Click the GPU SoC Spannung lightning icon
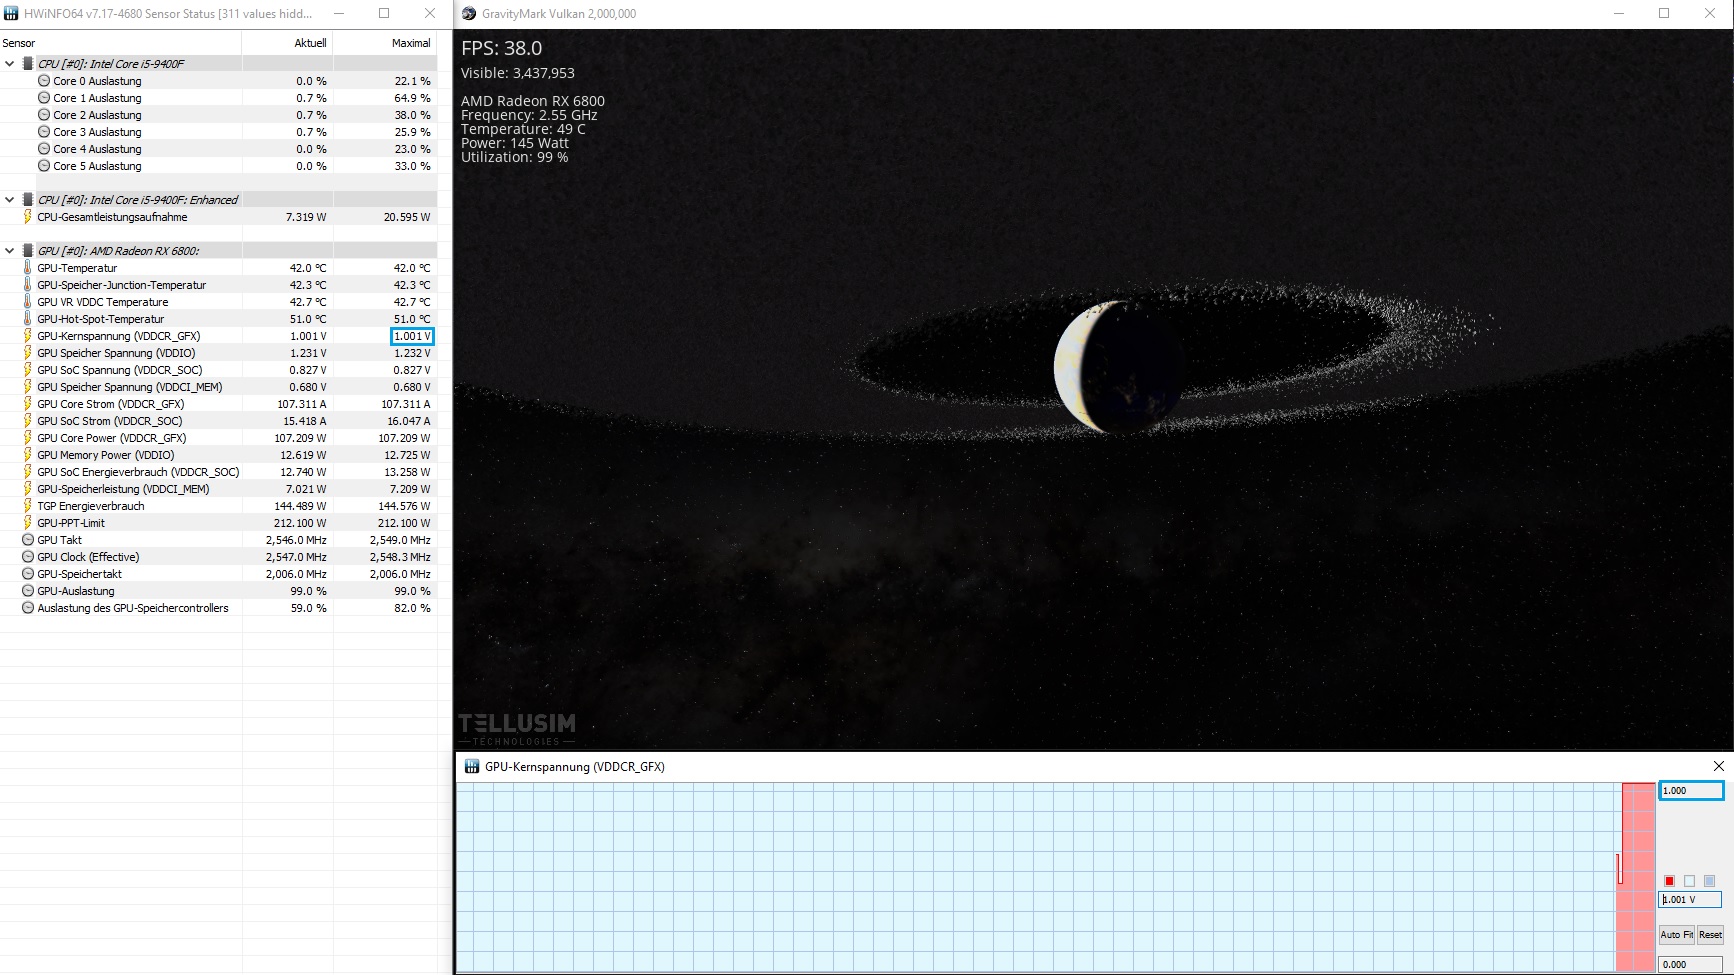The height and width of the screenshot is (975, 1734). (x=28, y=370)
